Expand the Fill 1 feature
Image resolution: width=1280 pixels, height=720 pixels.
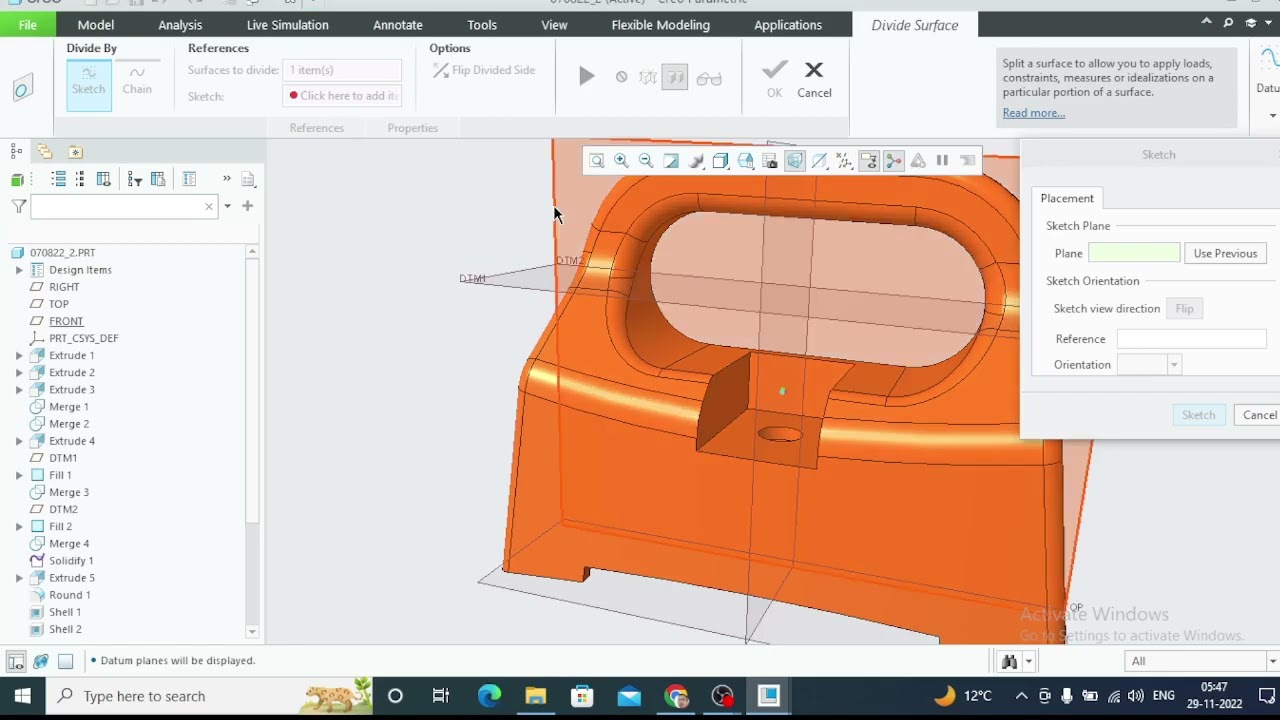(19, 475)
